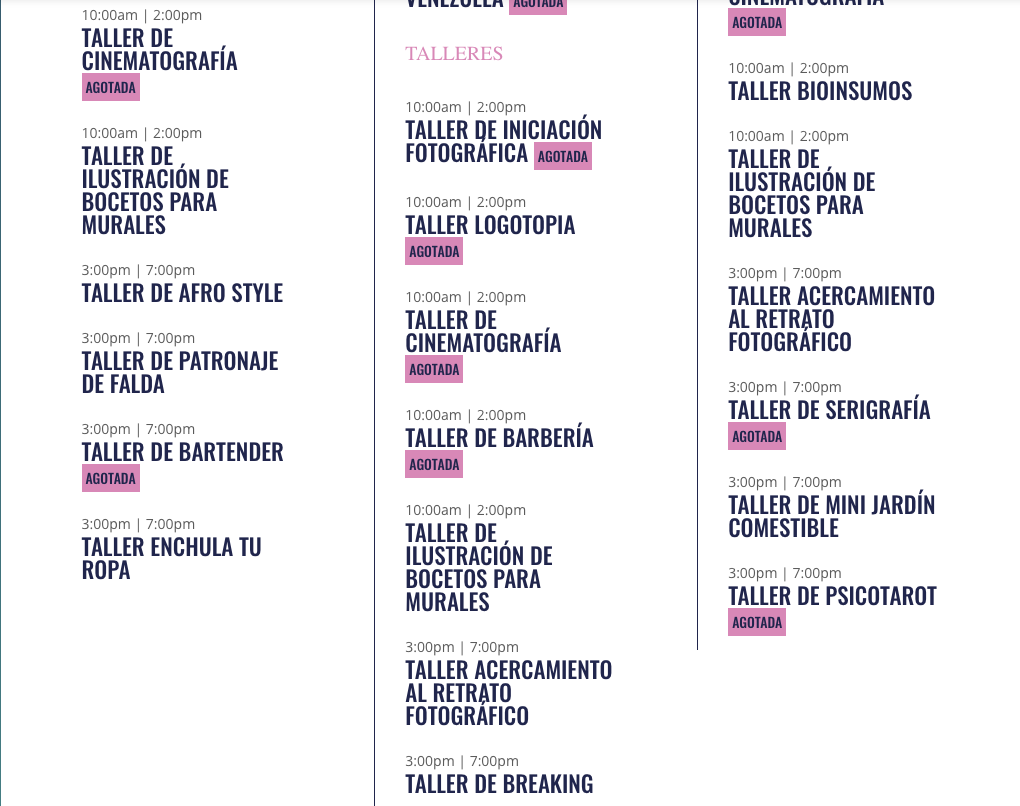Select the Taller de Serigrafía workshop

[x=829, y=410]
